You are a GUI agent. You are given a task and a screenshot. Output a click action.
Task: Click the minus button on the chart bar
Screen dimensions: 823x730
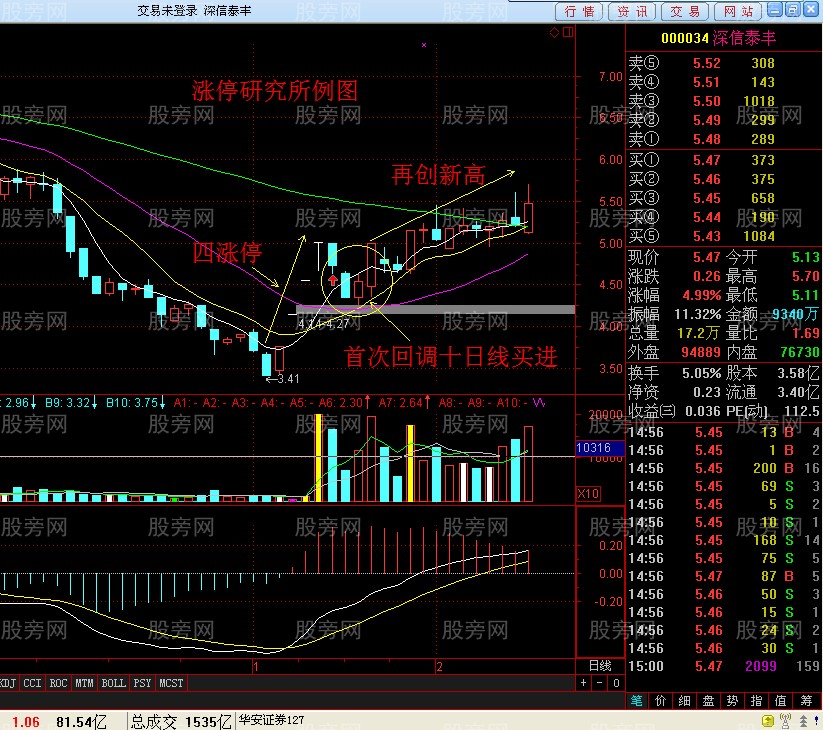[x=599, y=682]
